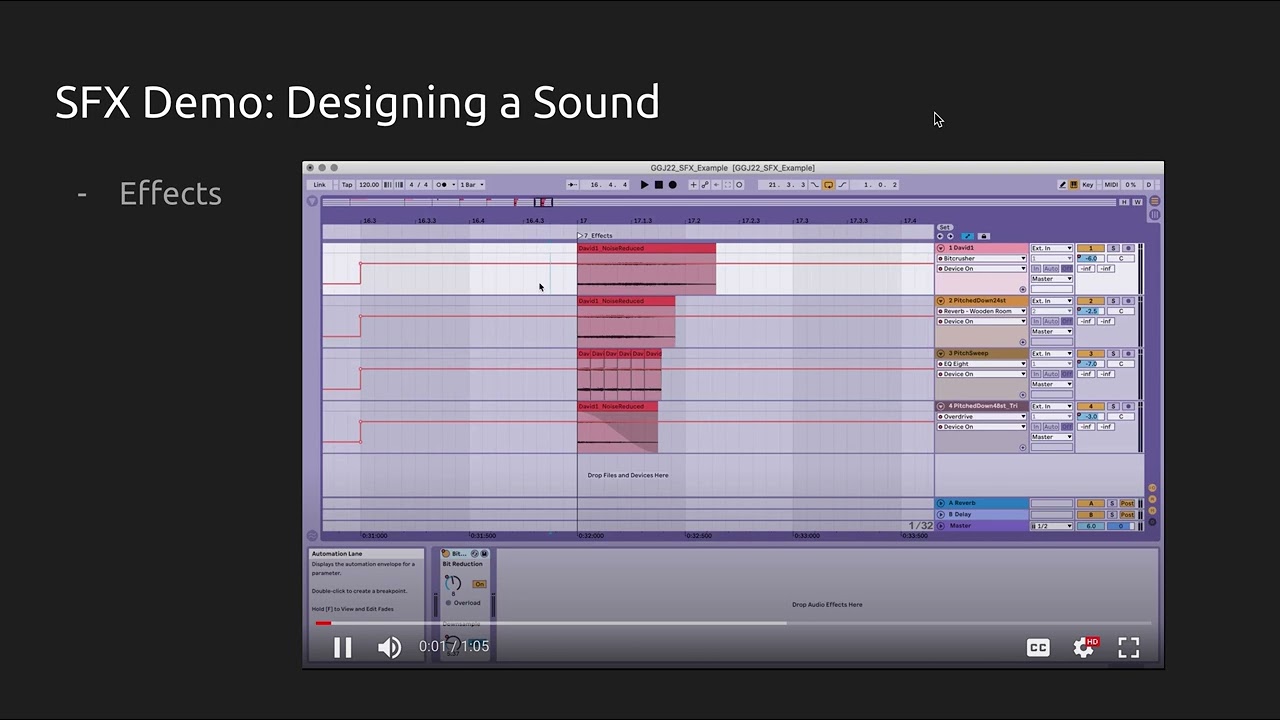Click the Set locator button
This screenshot has height=720, width=1280.
(x=945, y=228)
